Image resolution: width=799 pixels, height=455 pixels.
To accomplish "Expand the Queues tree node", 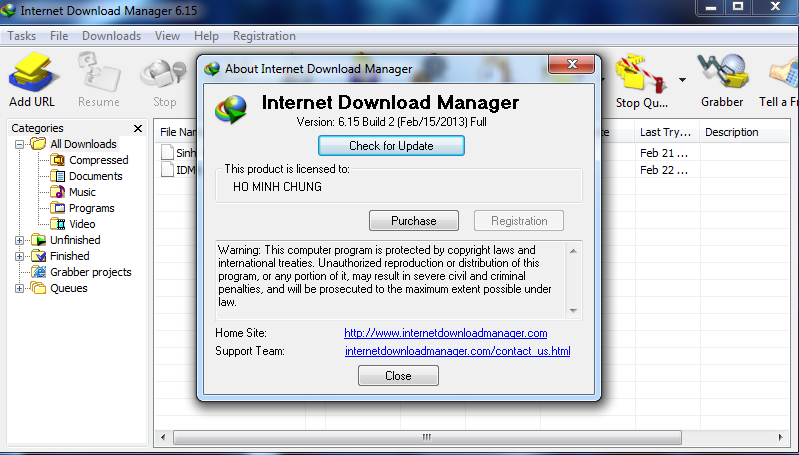I will [x=19, y=288].
